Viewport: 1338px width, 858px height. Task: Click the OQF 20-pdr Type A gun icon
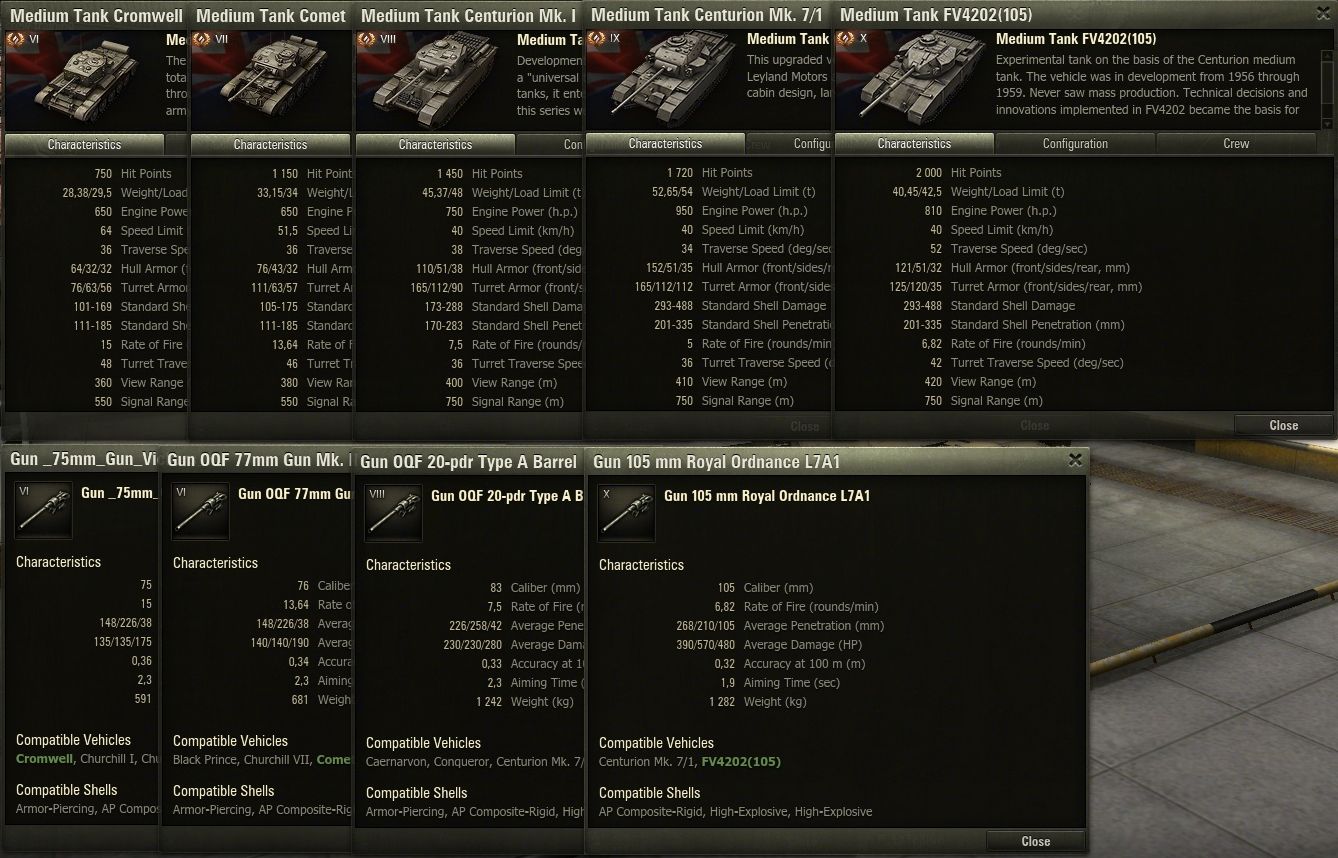[394, 513]
